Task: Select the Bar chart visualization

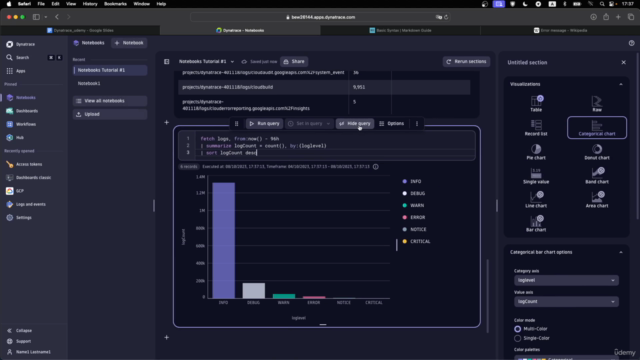Action: tap(536, 224)
